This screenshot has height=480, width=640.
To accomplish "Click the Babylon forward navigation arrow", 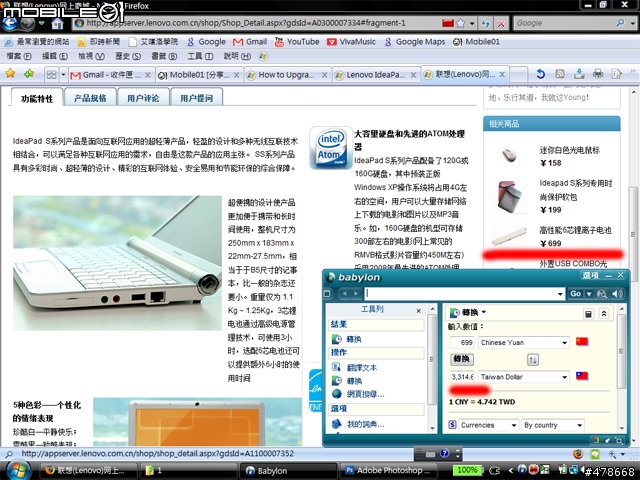I will click(356, 293).
